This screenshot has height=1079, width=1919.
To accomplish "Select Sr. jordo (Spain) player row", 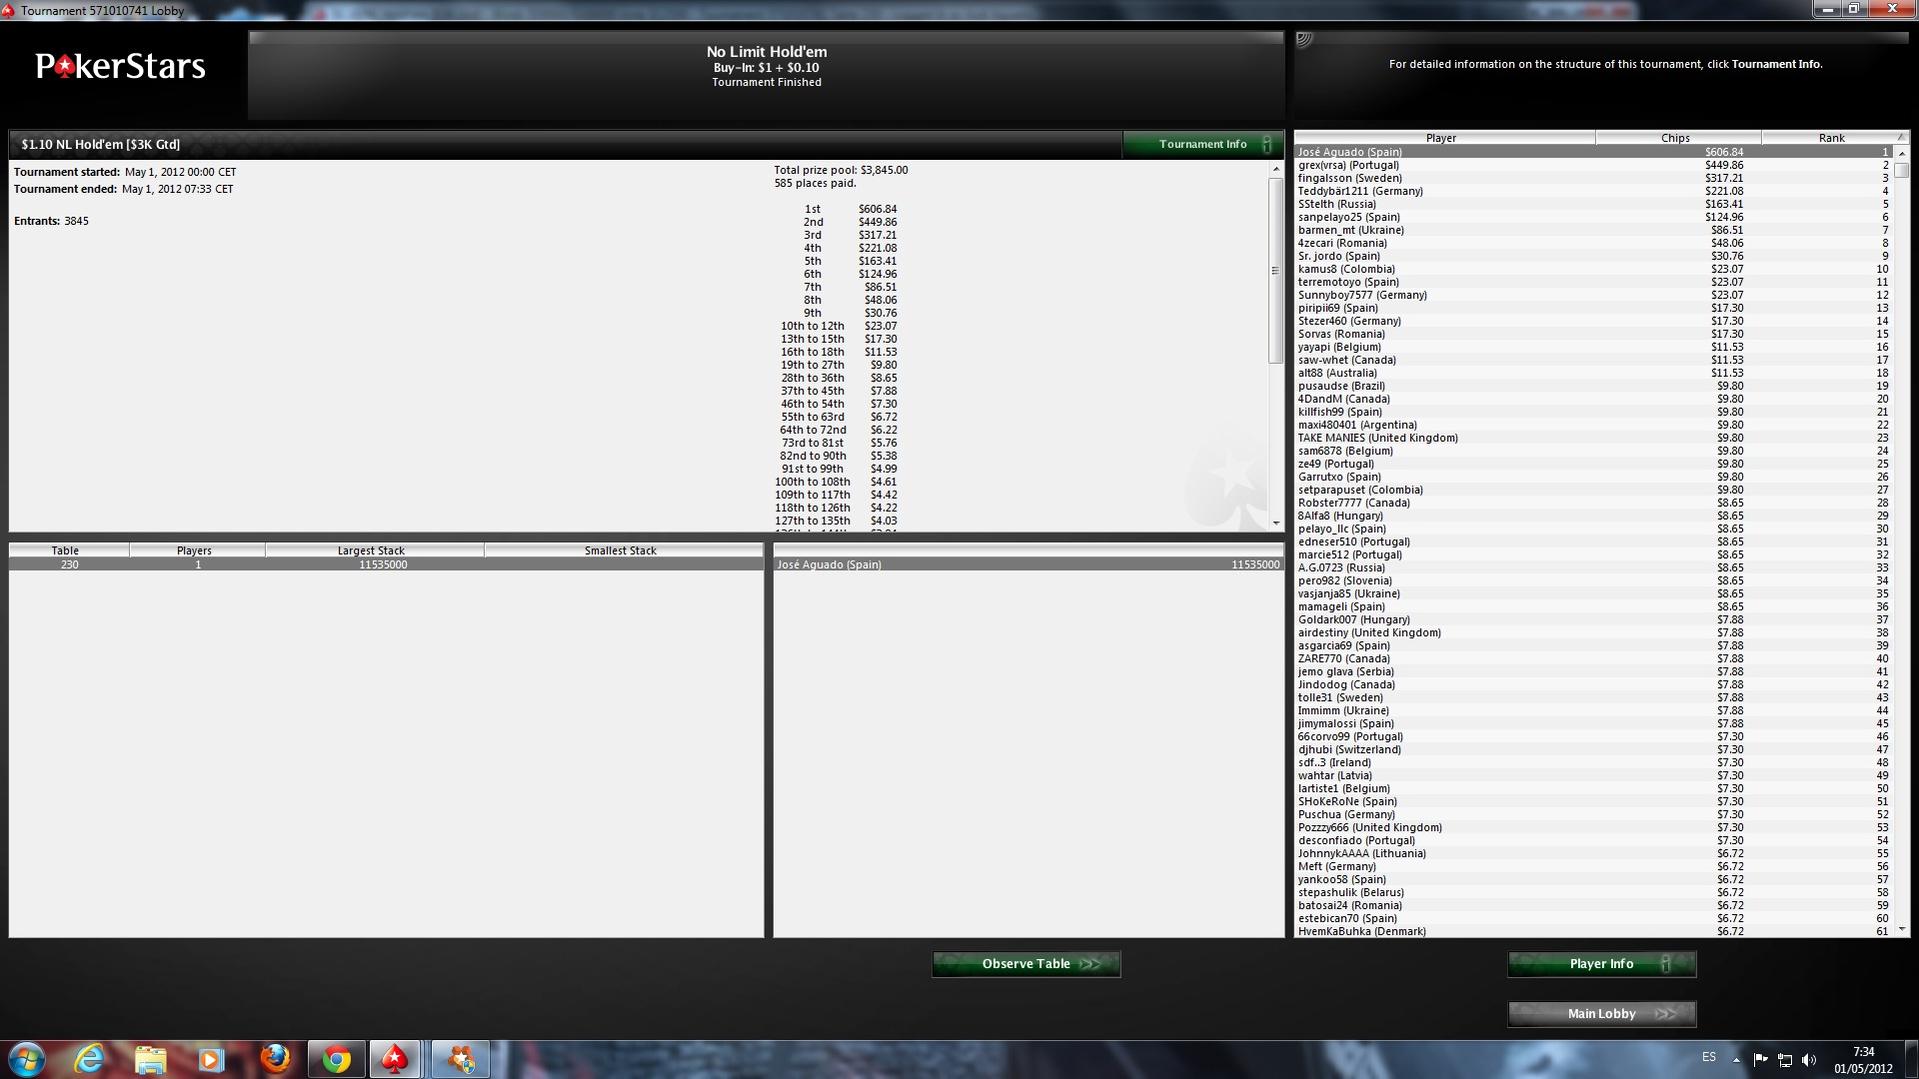I will click(x=1593, y=256).
